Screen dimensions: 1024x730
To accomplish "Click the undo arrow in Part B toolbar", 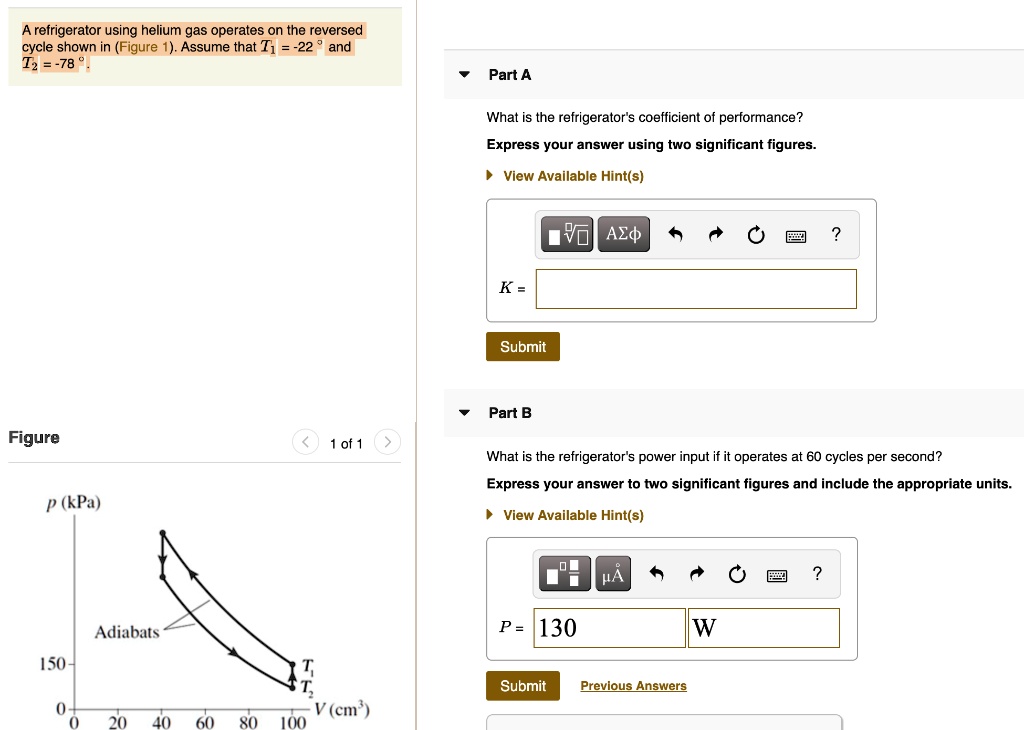I will pos(656,573).
